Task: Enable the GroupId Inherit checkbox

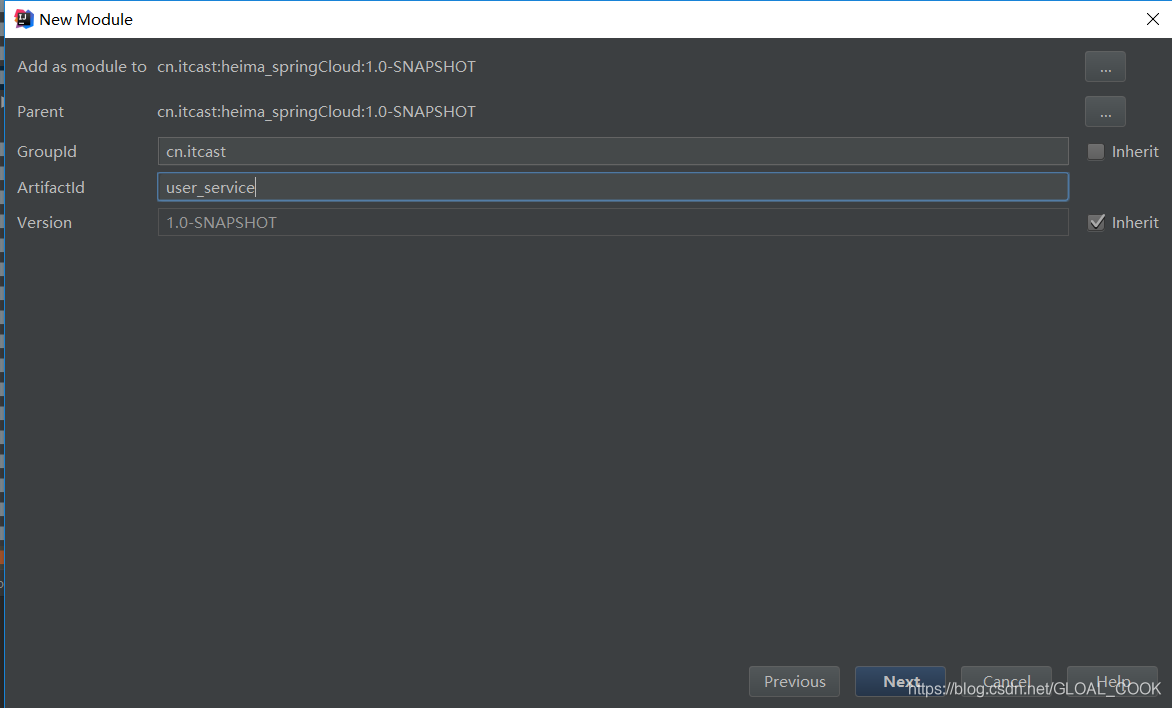Action: [1095, 152]
